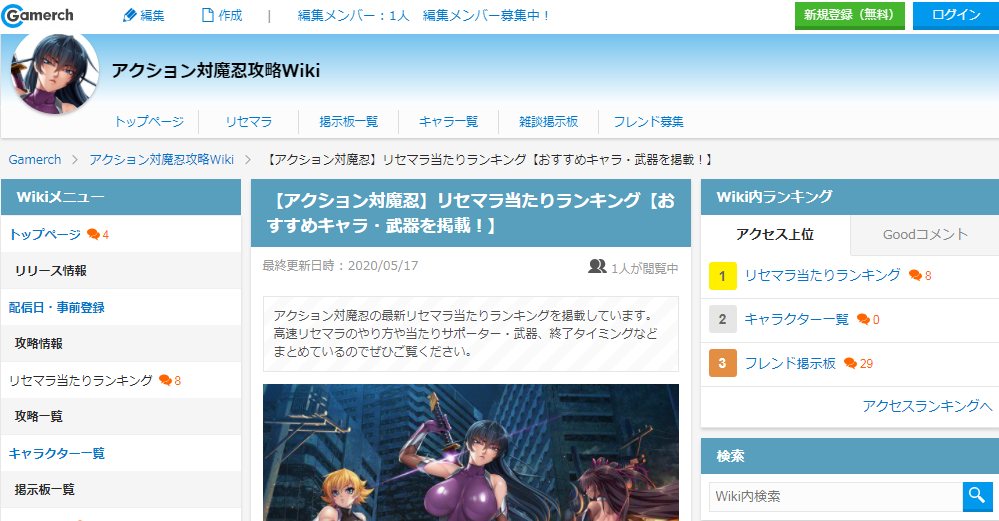
Task: Open 配信日・事前登録 in Wiki menu
Action: (57, 308)
